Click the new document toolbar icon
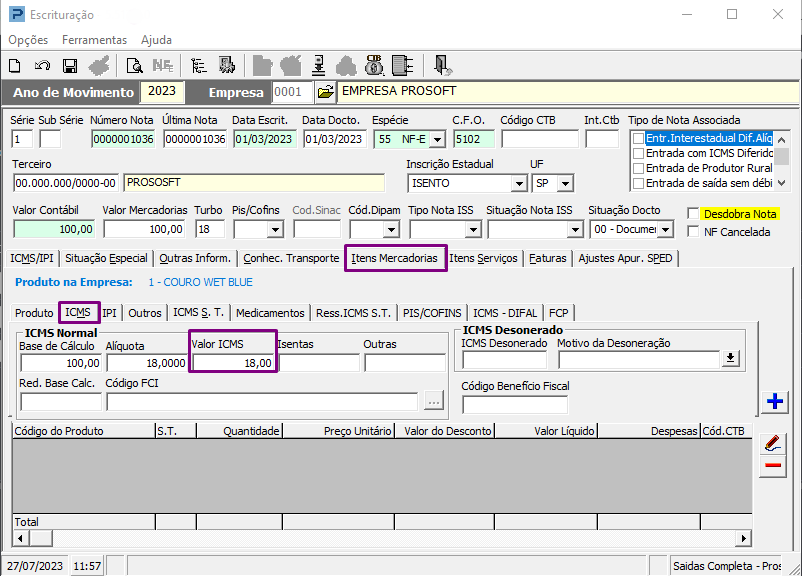This screenshot has width=802, height=576. (x=15, y=66)
